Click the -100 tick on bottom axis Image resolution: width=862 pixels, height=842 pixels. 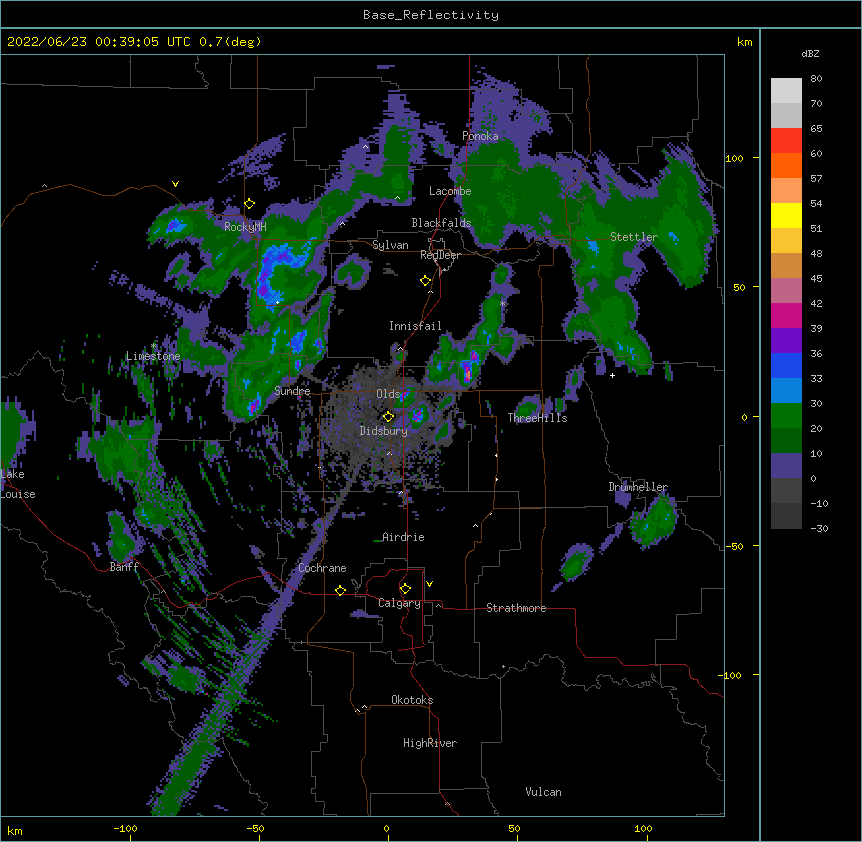click(x=125, y=828)
